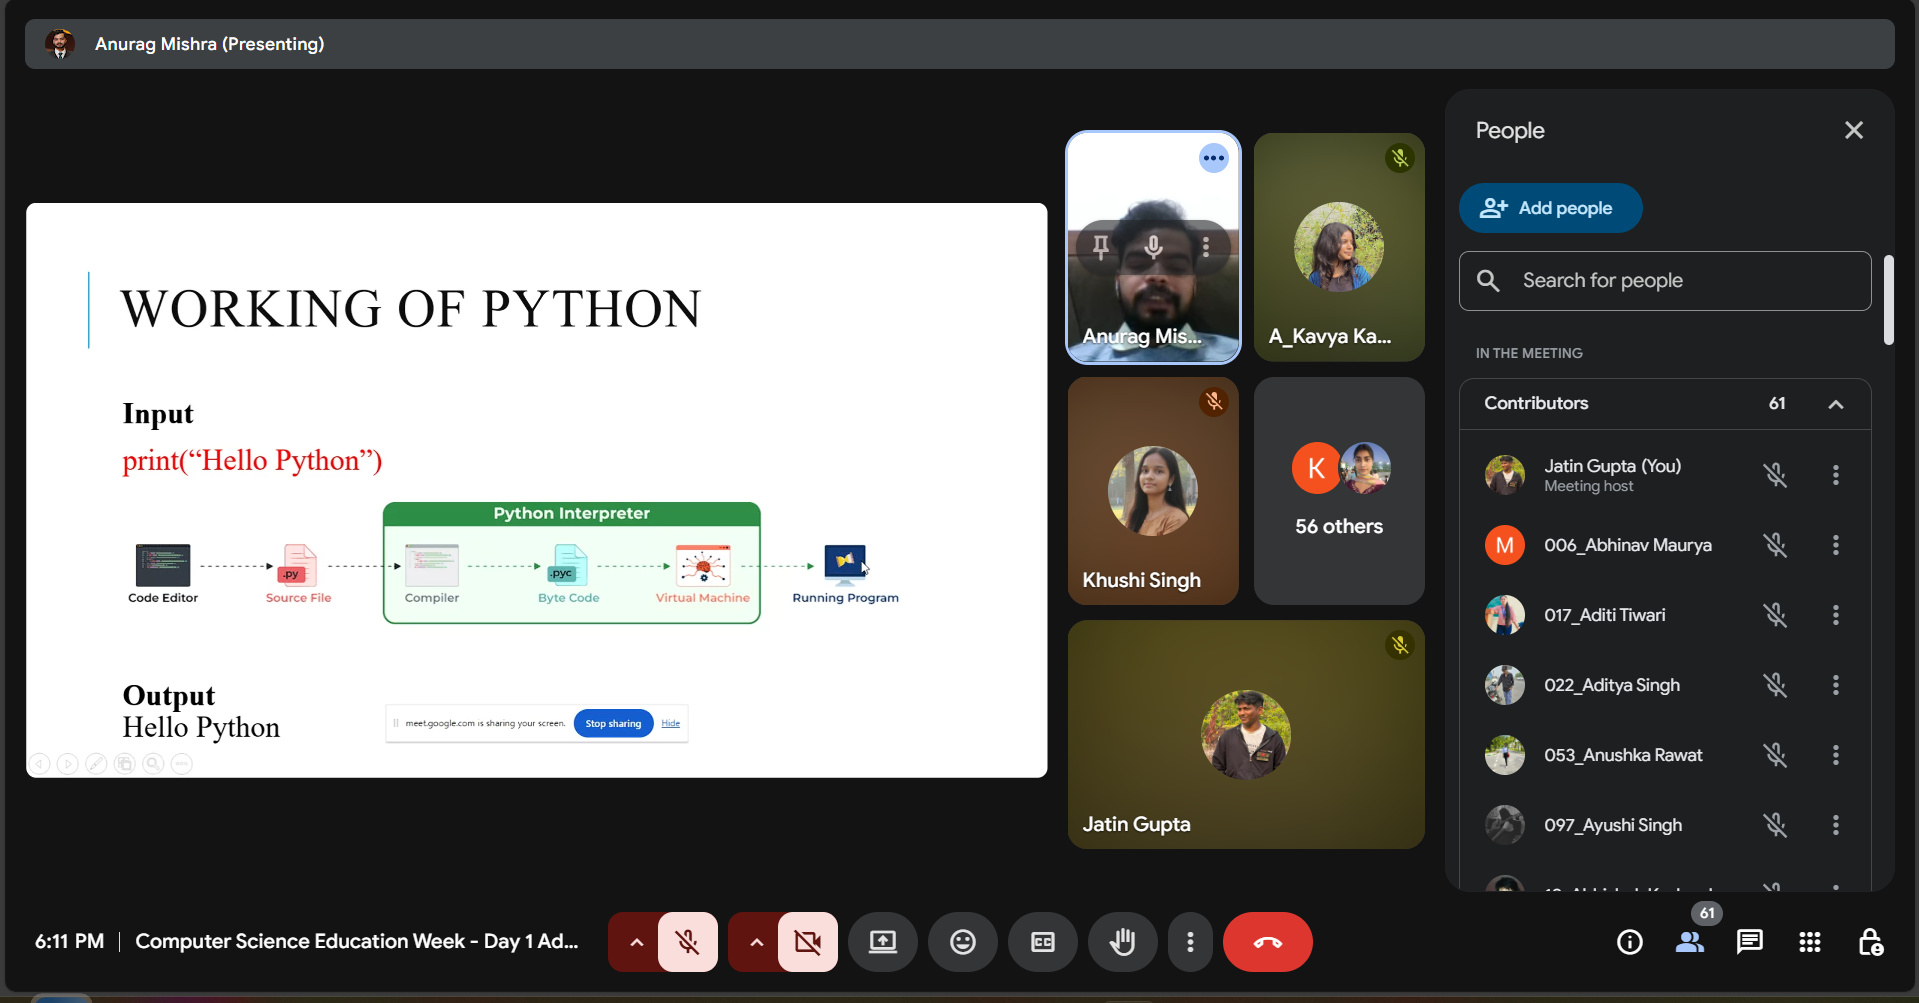Open the chat with everyone icon
Screen dimensions: 1919x1003
(x=1749, y=942)
